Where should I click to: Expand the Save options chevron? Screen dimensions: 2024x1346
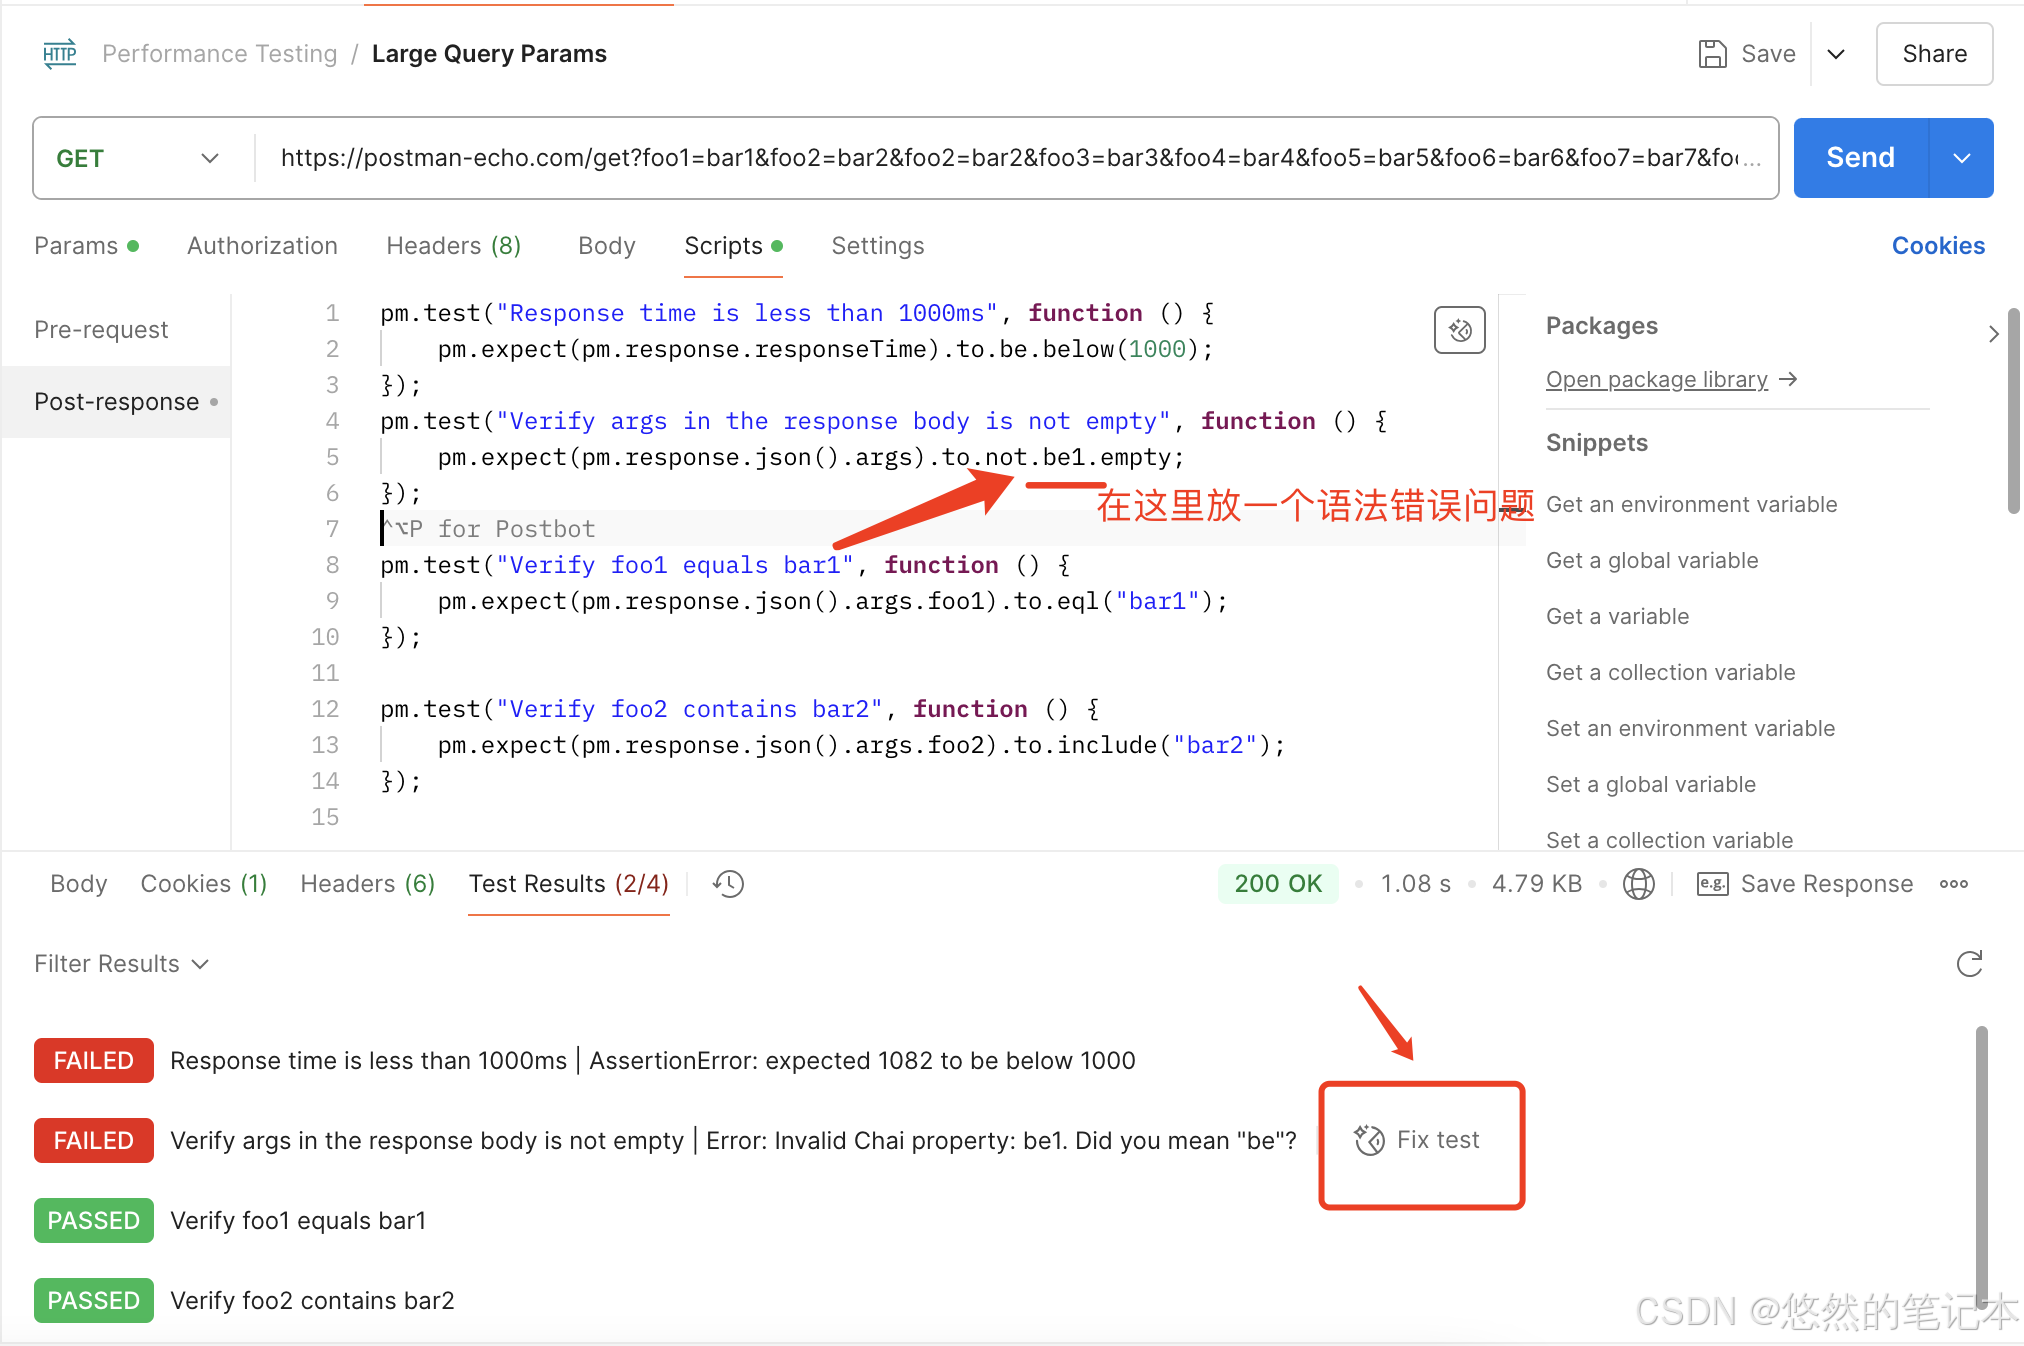[1836, 54]
